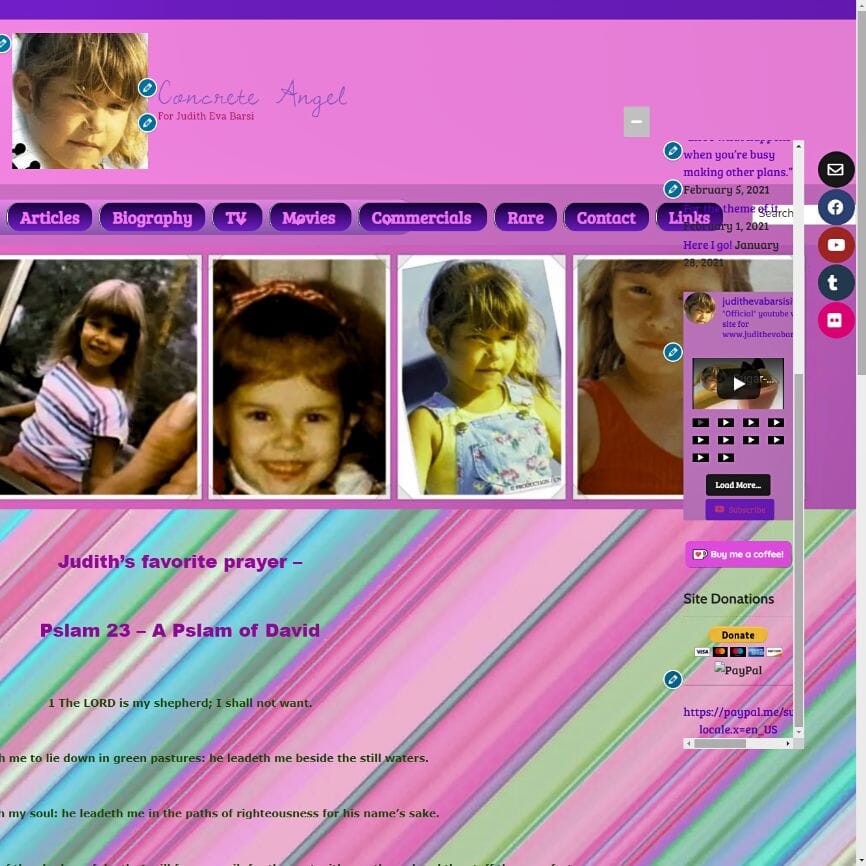Play the main YouTube video in sidebar
The height and width of the screenshot is (866, 866).
click(x=738, y=384)
